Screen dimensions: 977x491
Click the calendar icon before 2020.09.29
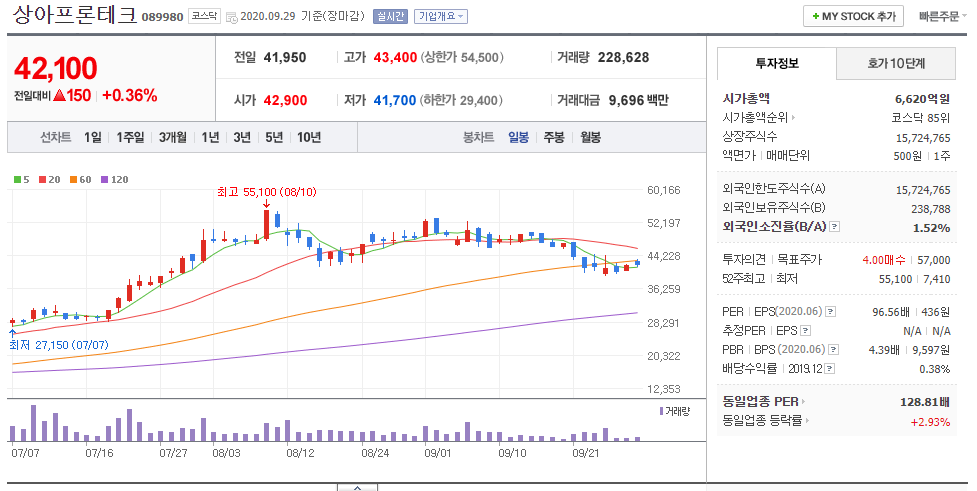coord(231,17)
